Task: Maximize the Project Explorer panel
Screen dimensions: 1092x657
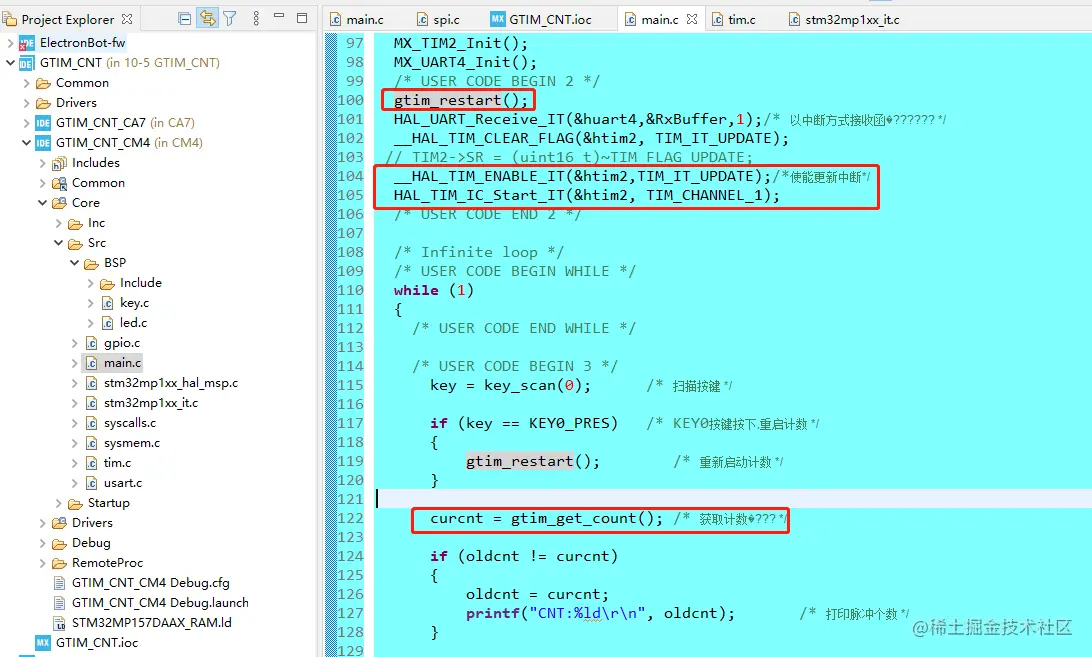Action: point(302,18)
